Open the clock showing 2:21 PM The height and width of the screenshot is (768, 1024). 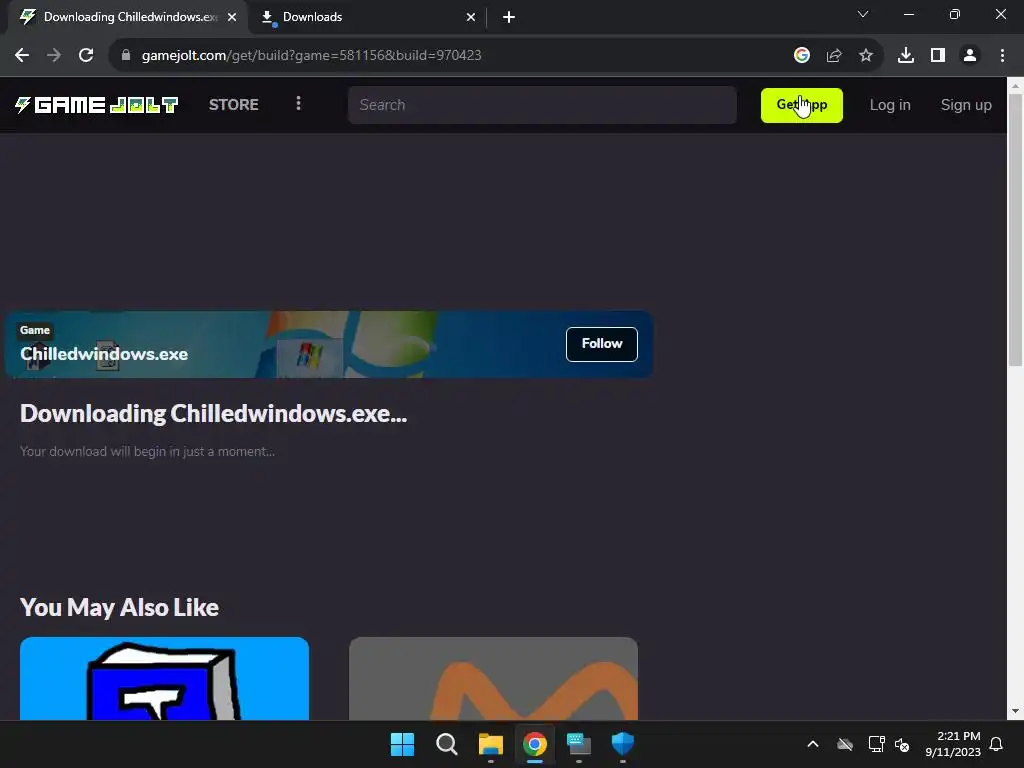click(x=953, y=744)
